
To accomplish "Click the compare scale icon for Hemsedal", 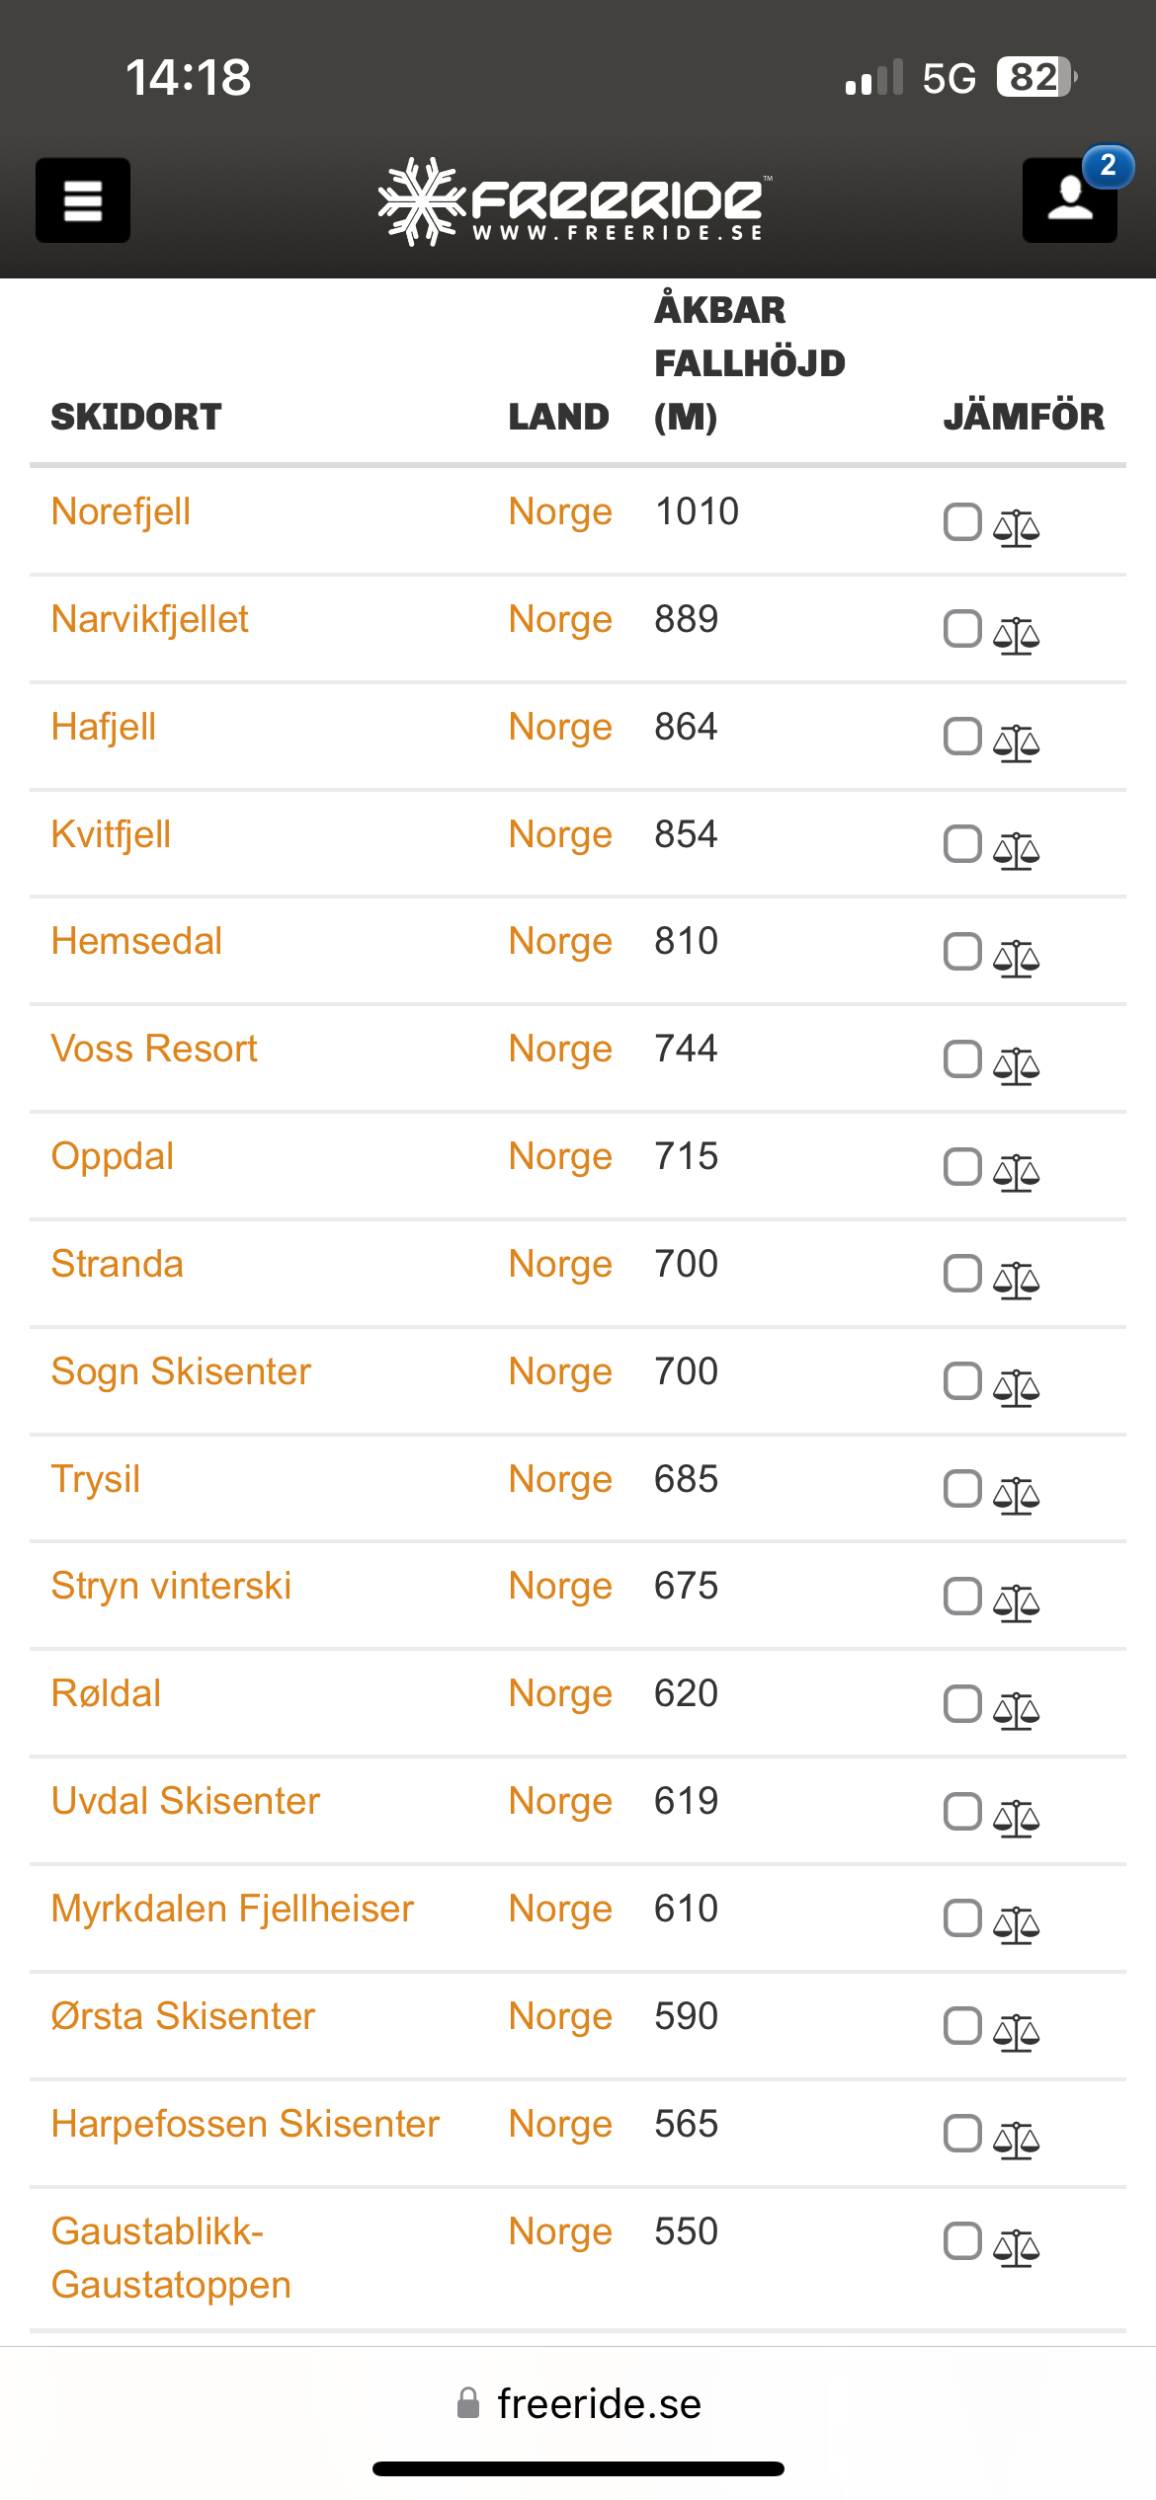I will coord(1016,957).
